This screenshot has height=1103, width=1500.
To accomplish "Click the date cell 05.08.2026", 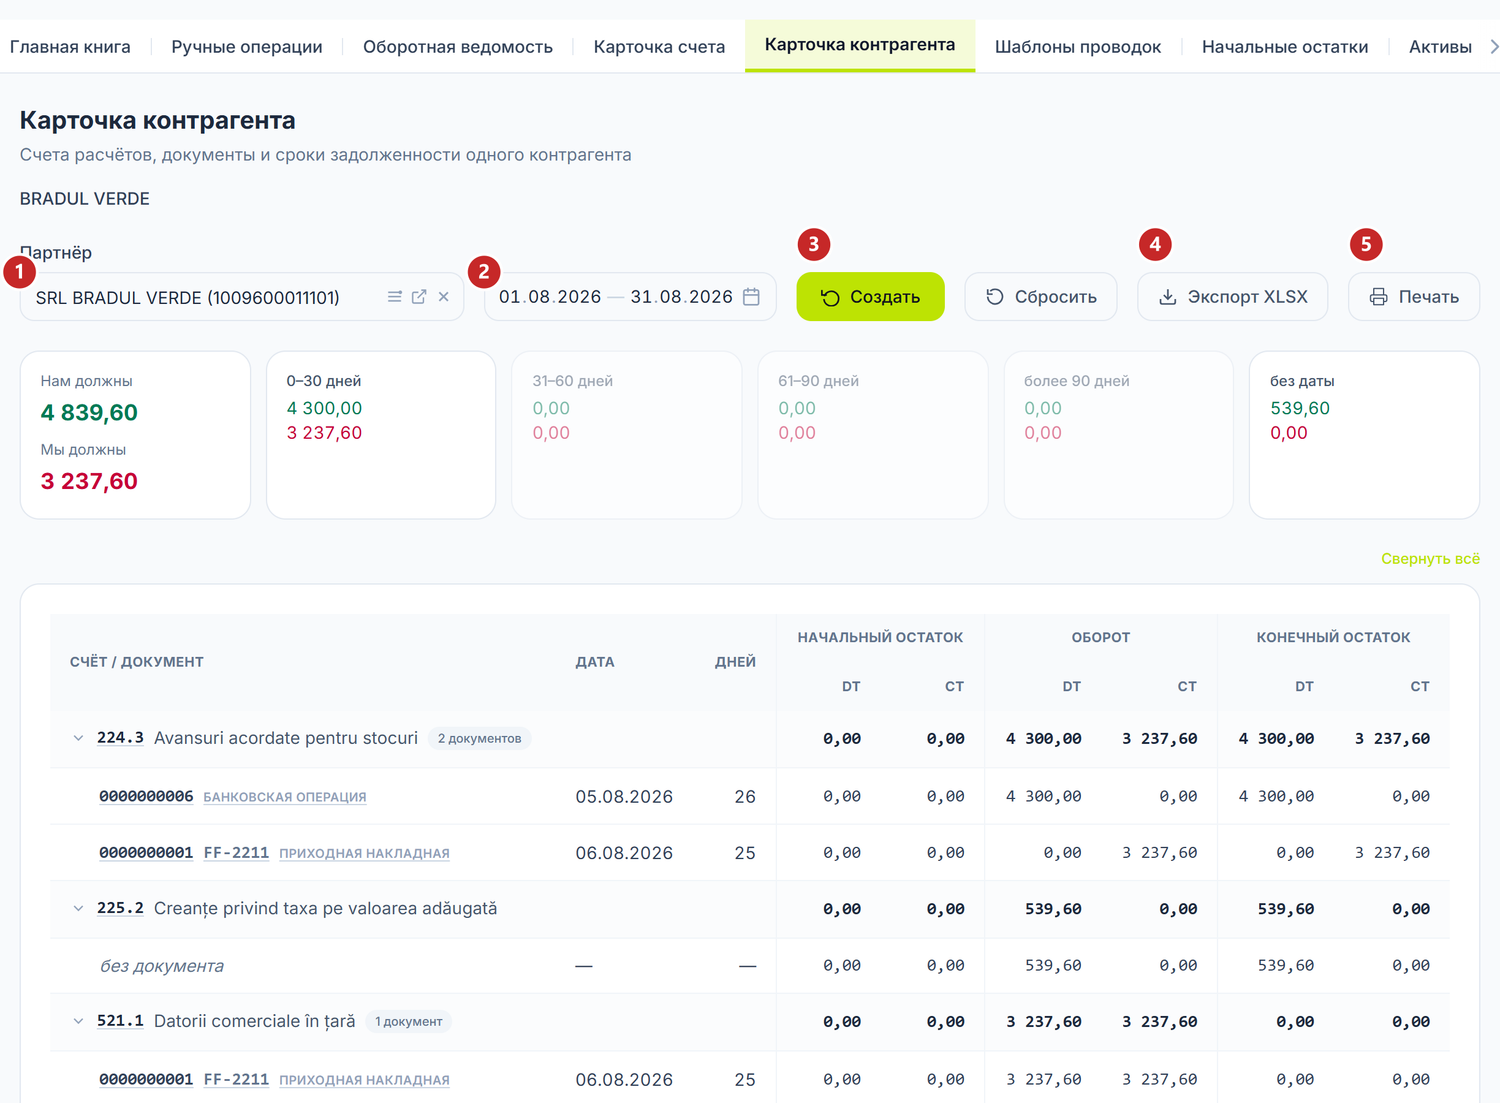I will pos(624,797).
